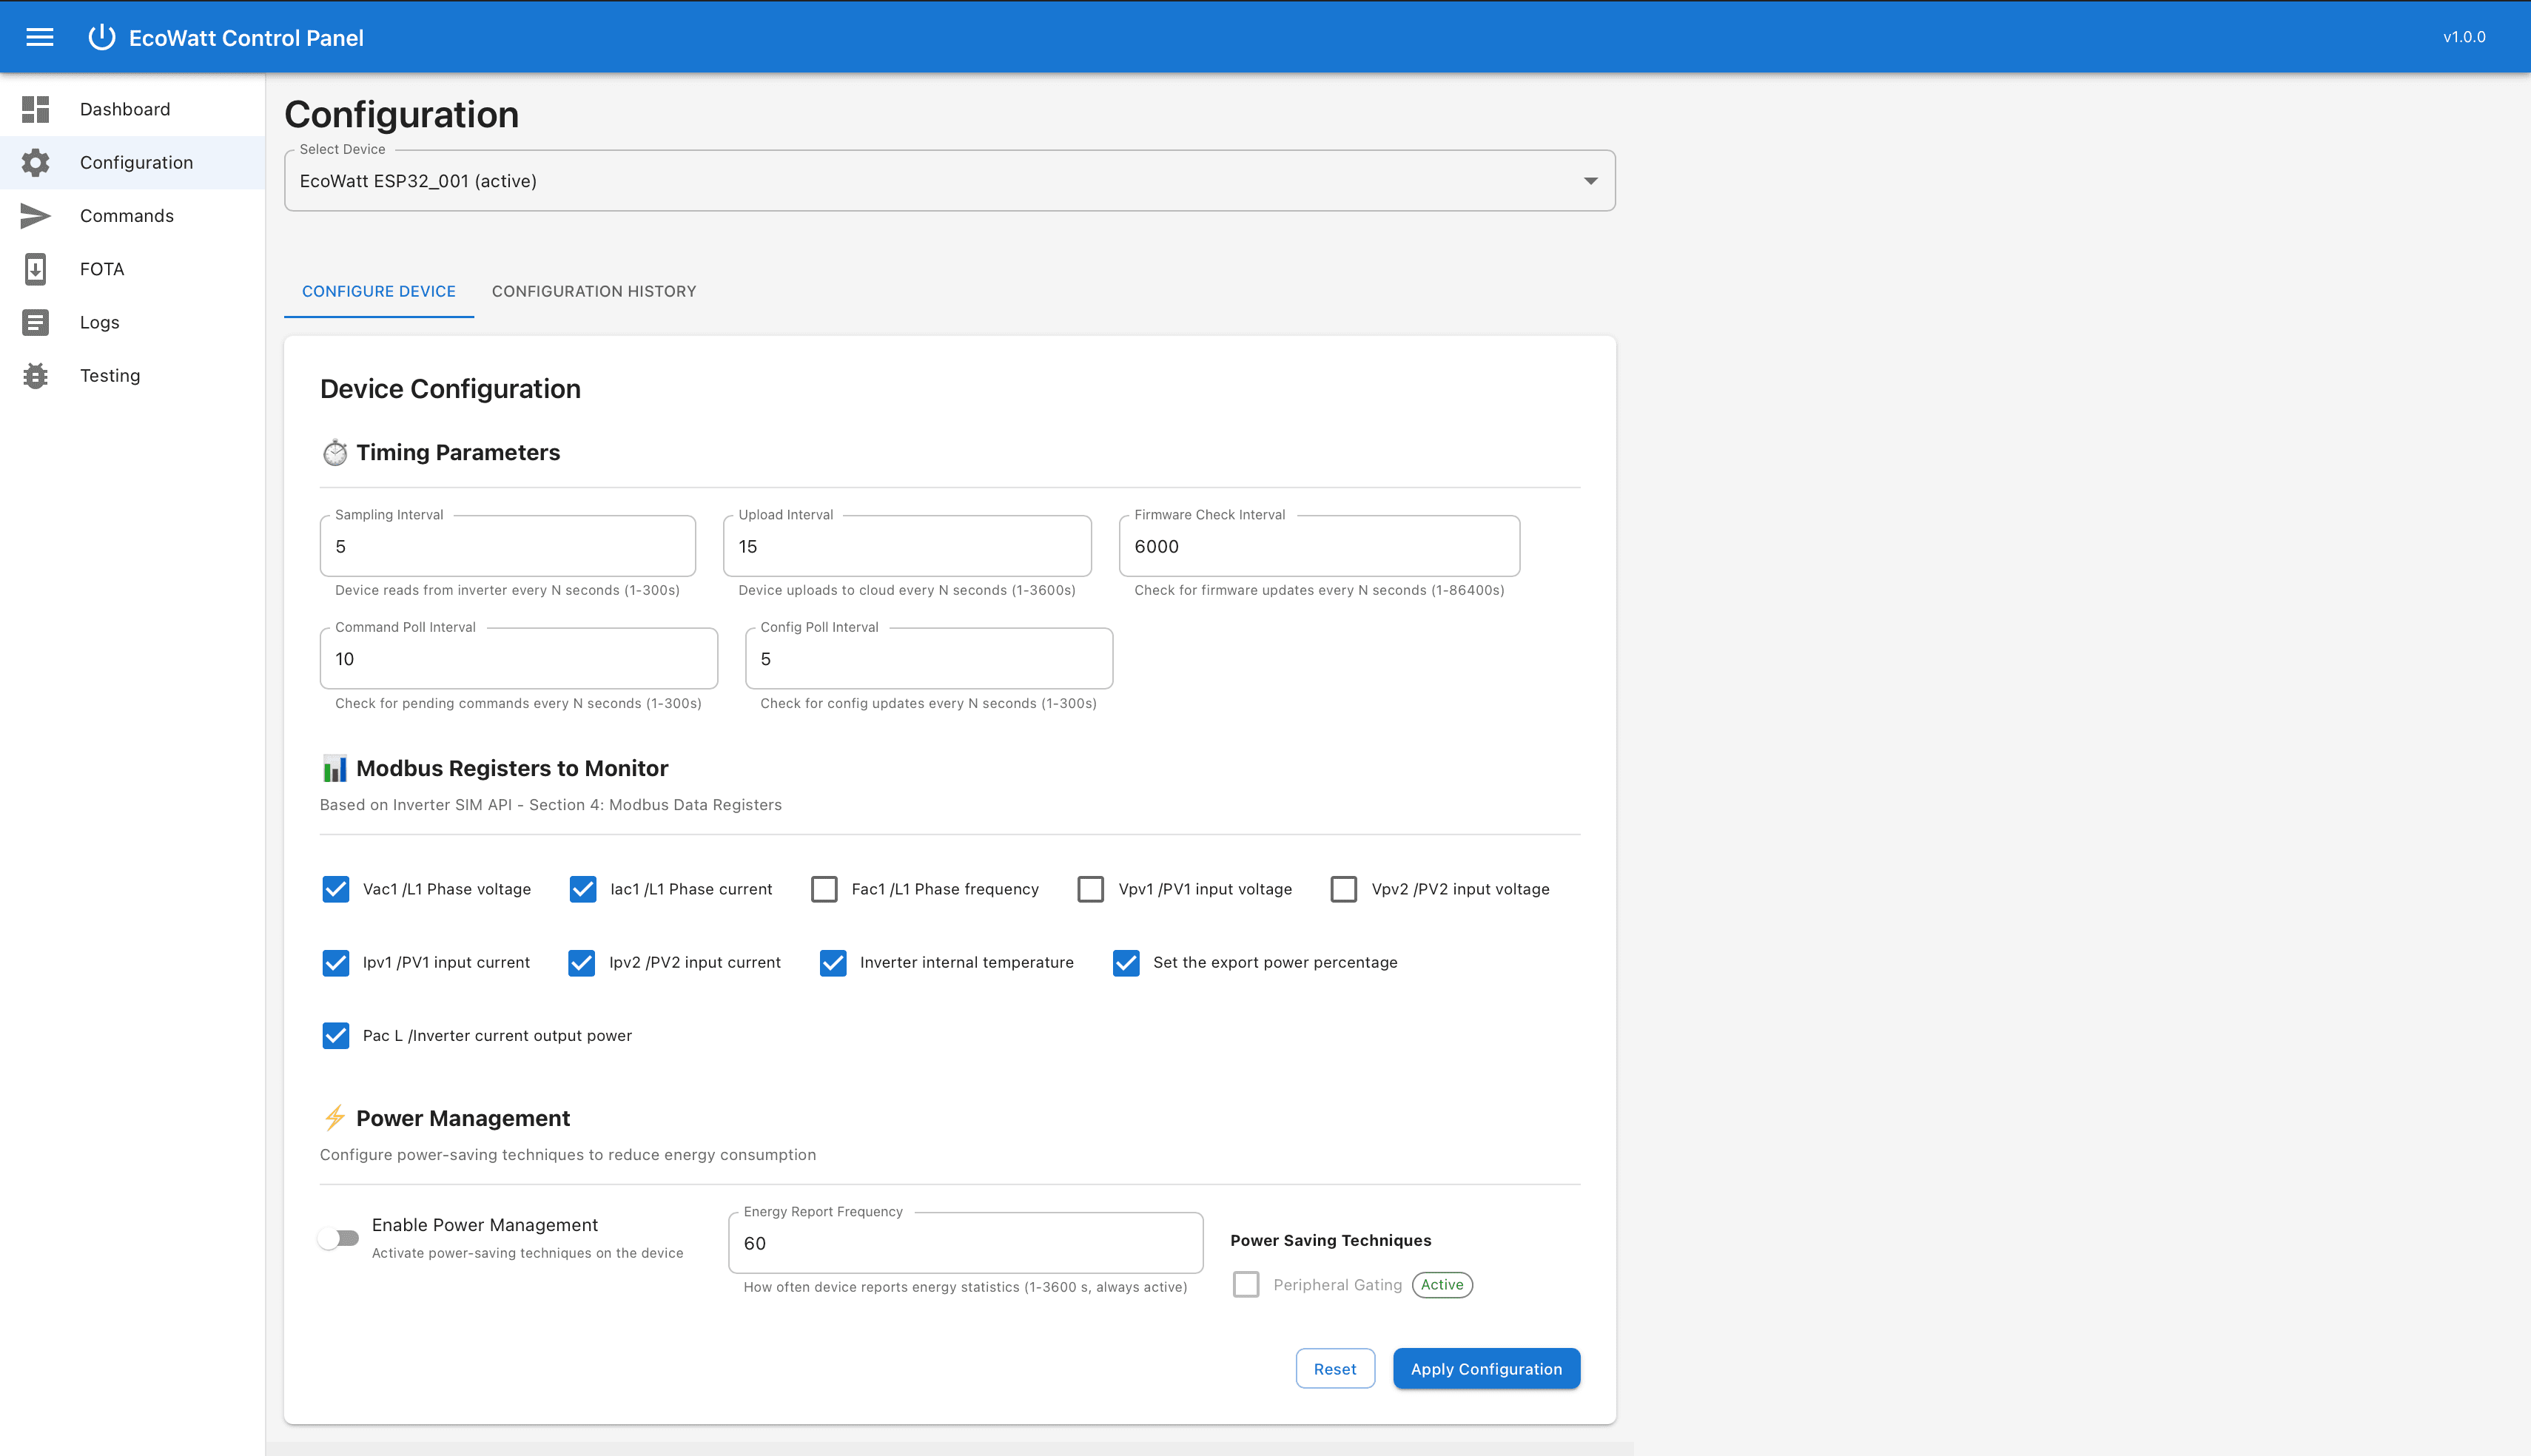The image size is (2531, 1456).
Task: Click the Energy Report Frequency field
Action: pos(964,1243)
